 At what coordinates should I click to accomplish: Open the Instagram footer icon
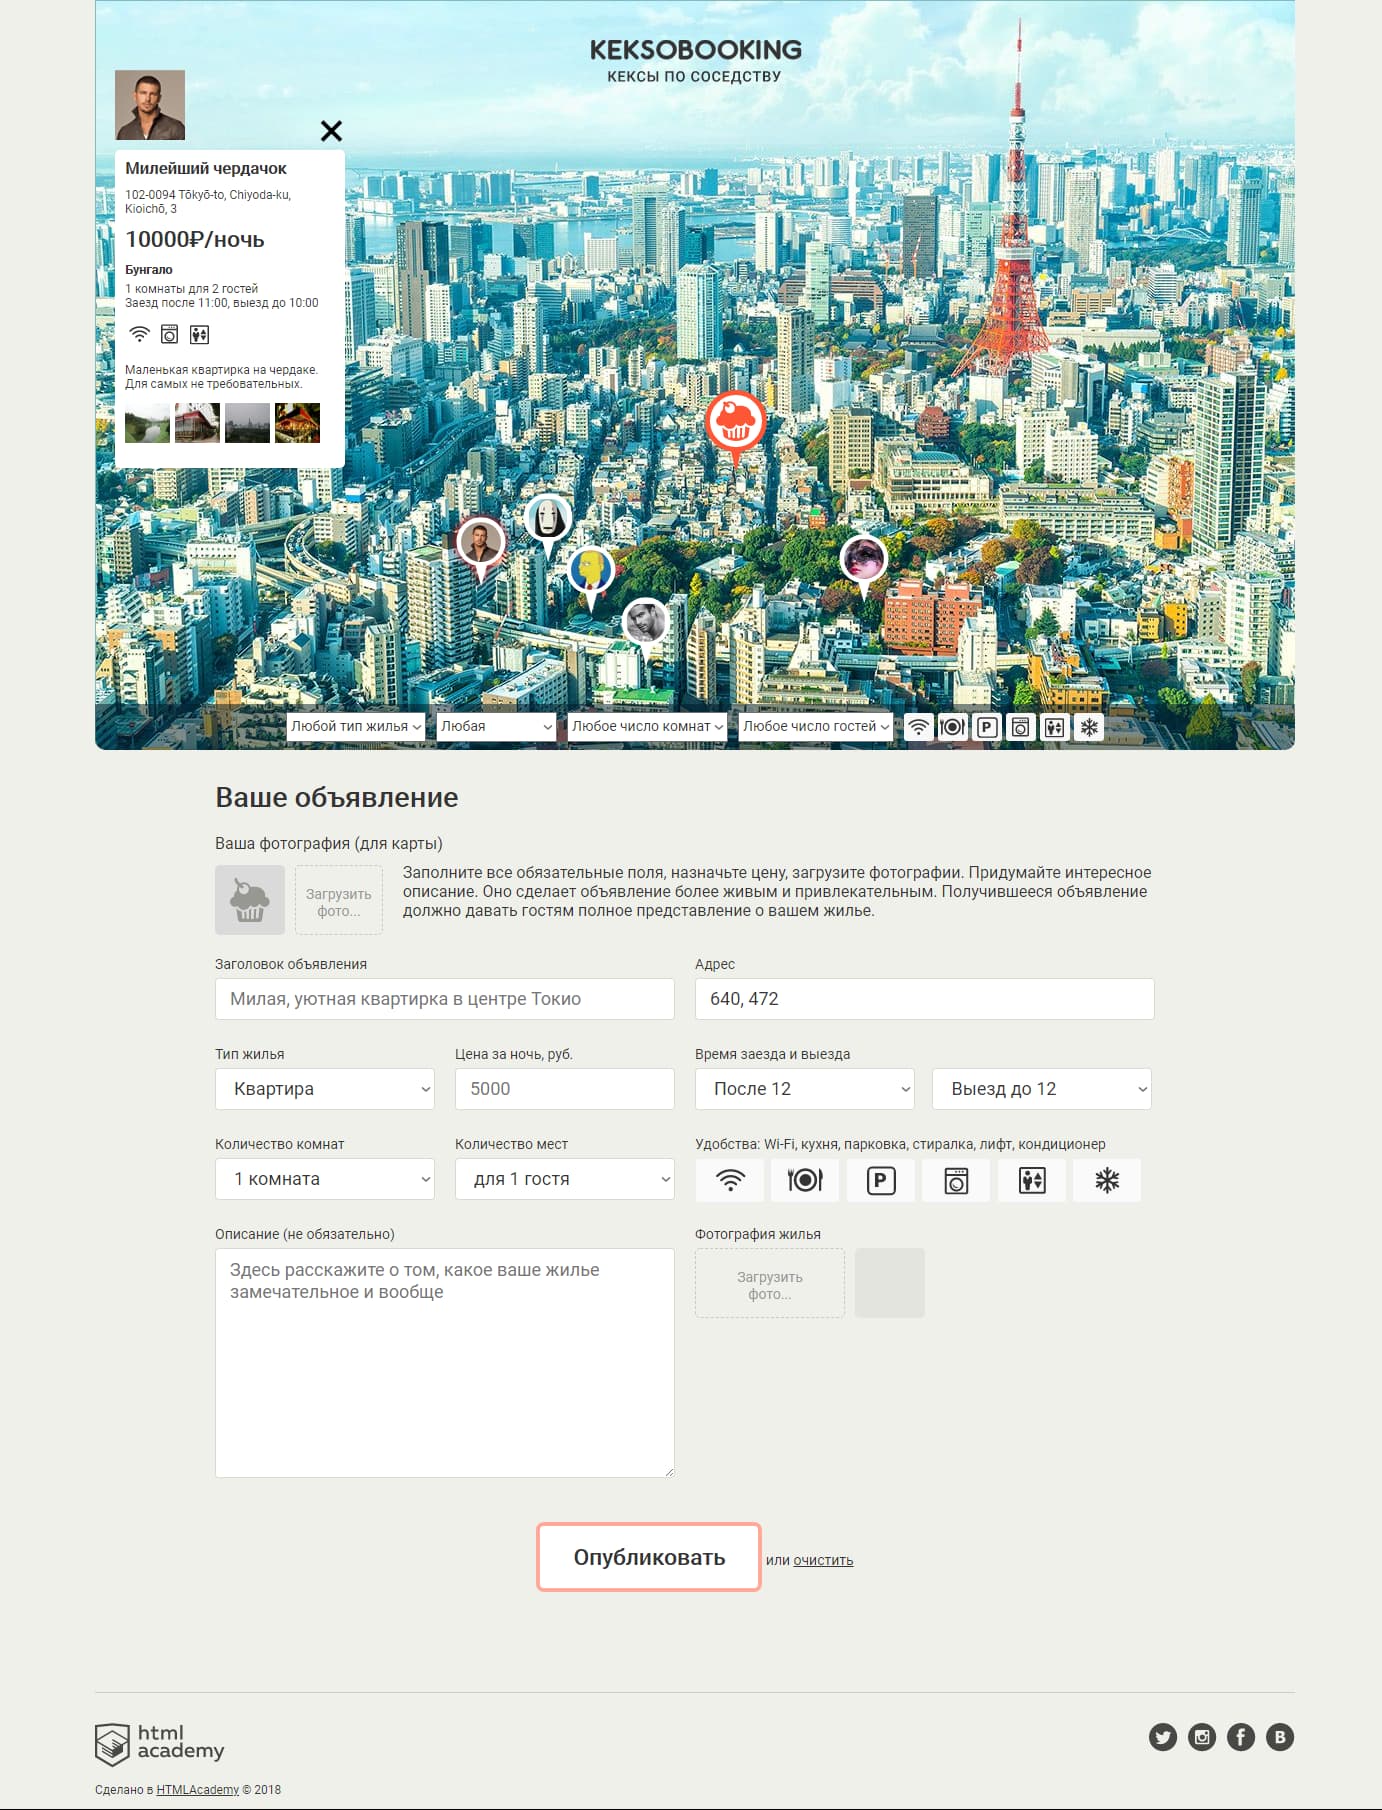click(x=1201, y=1737)
